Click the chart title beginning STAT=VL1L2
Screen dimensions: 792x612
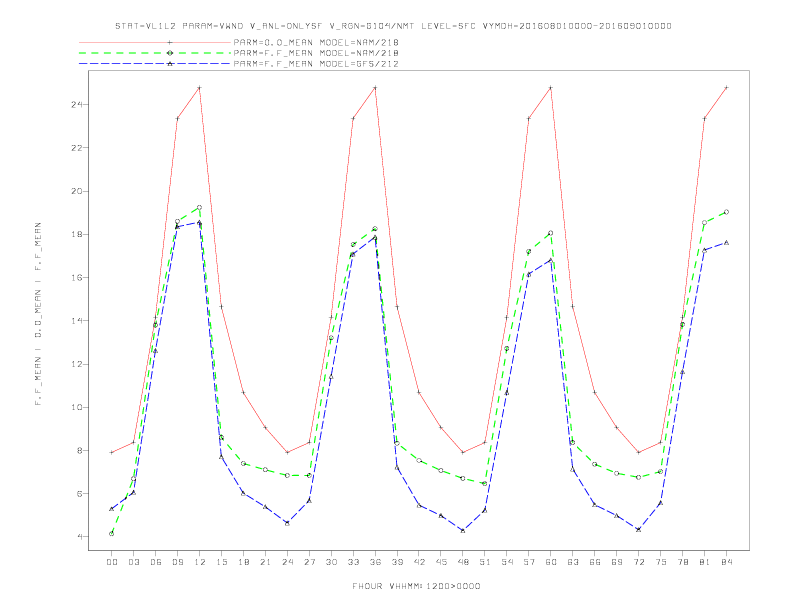point(393,26)
